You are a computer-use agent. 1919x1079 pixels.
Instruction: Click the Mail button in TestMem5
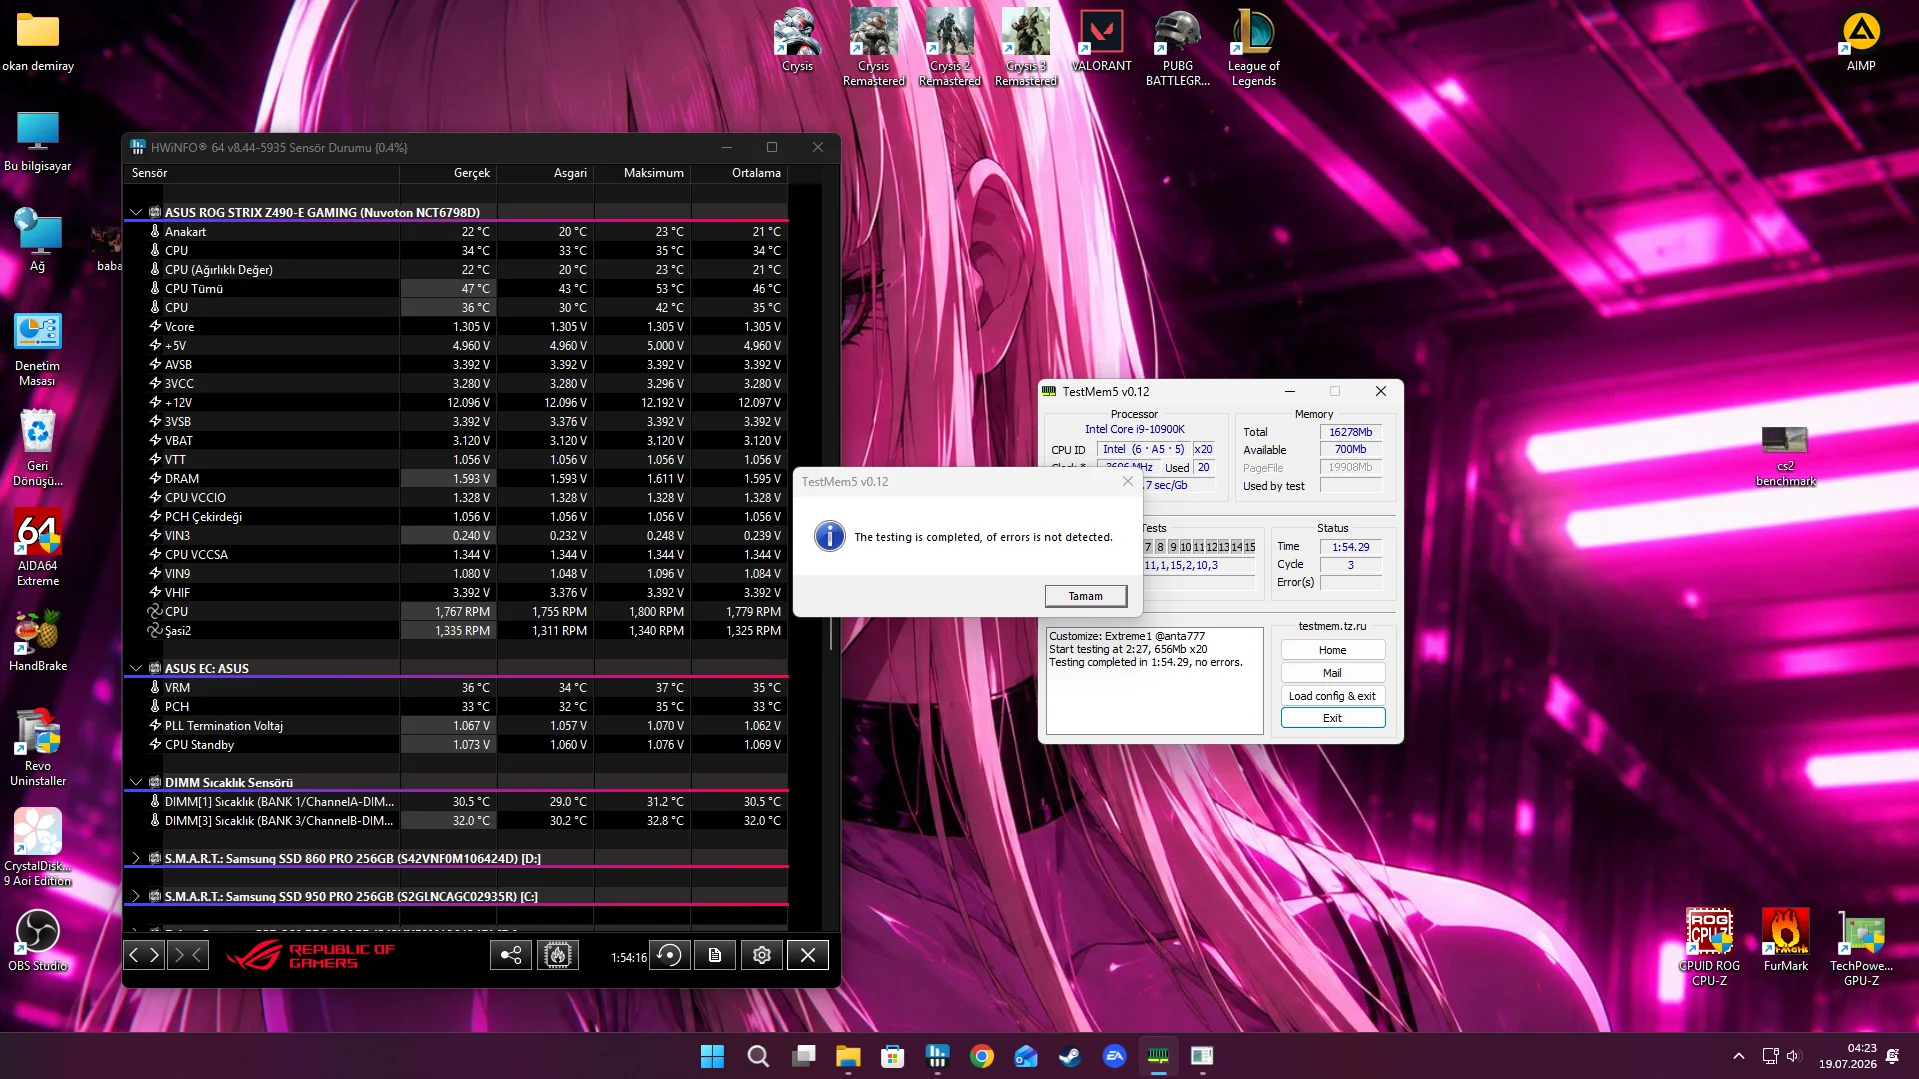click(1332, 673)
